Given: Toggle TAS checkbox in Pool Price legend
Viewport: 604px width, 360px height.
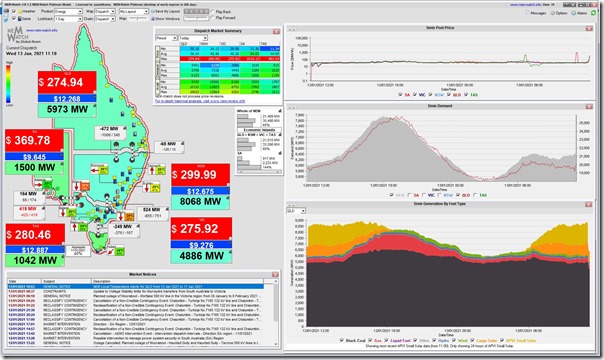Looking at the screenshot, I should point(466,95).
